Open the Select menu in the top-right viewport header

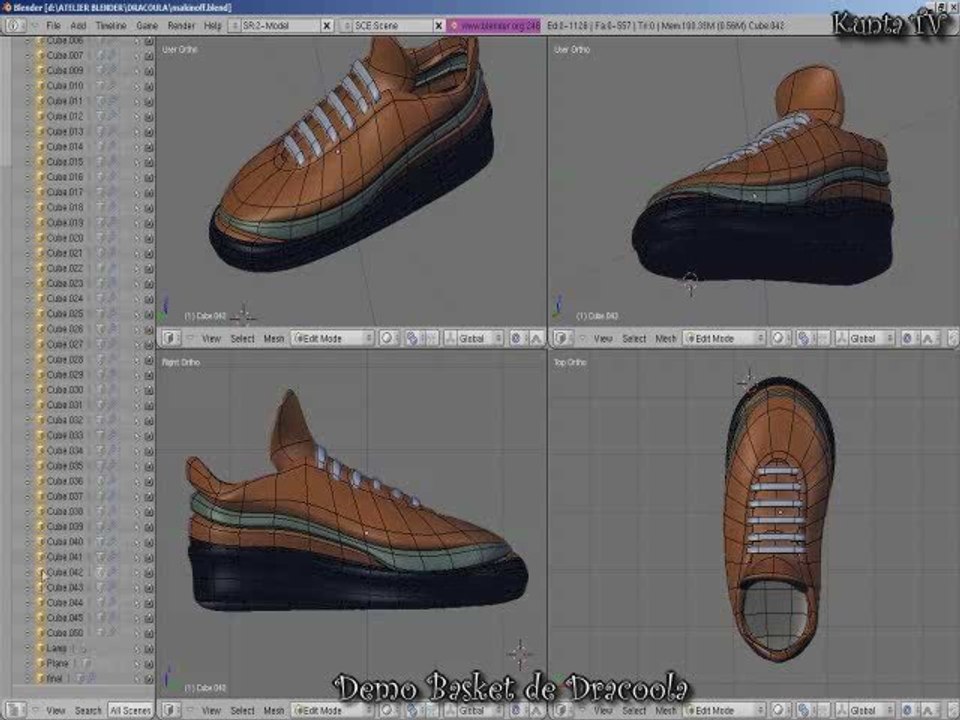coord(634,338)
